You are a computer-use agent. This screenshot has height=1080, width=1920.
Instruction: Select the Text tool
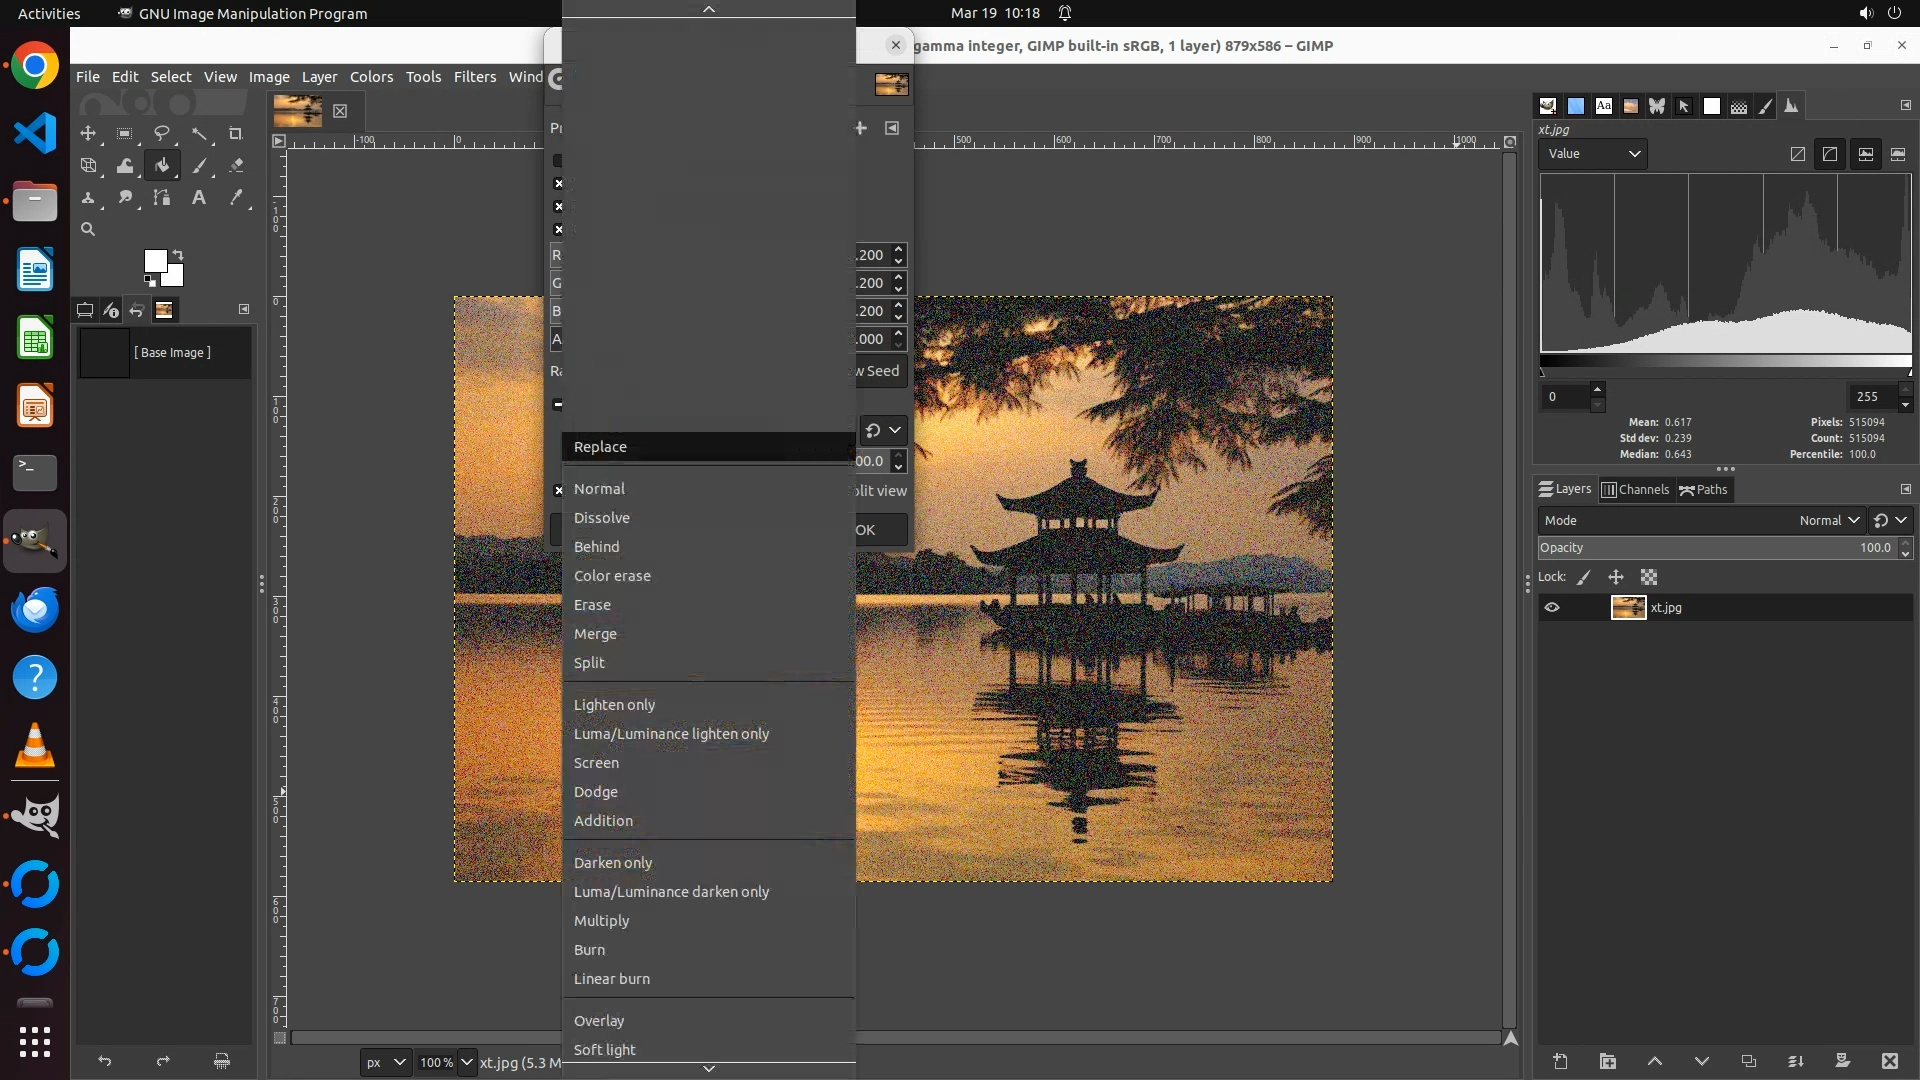[199, 198]
